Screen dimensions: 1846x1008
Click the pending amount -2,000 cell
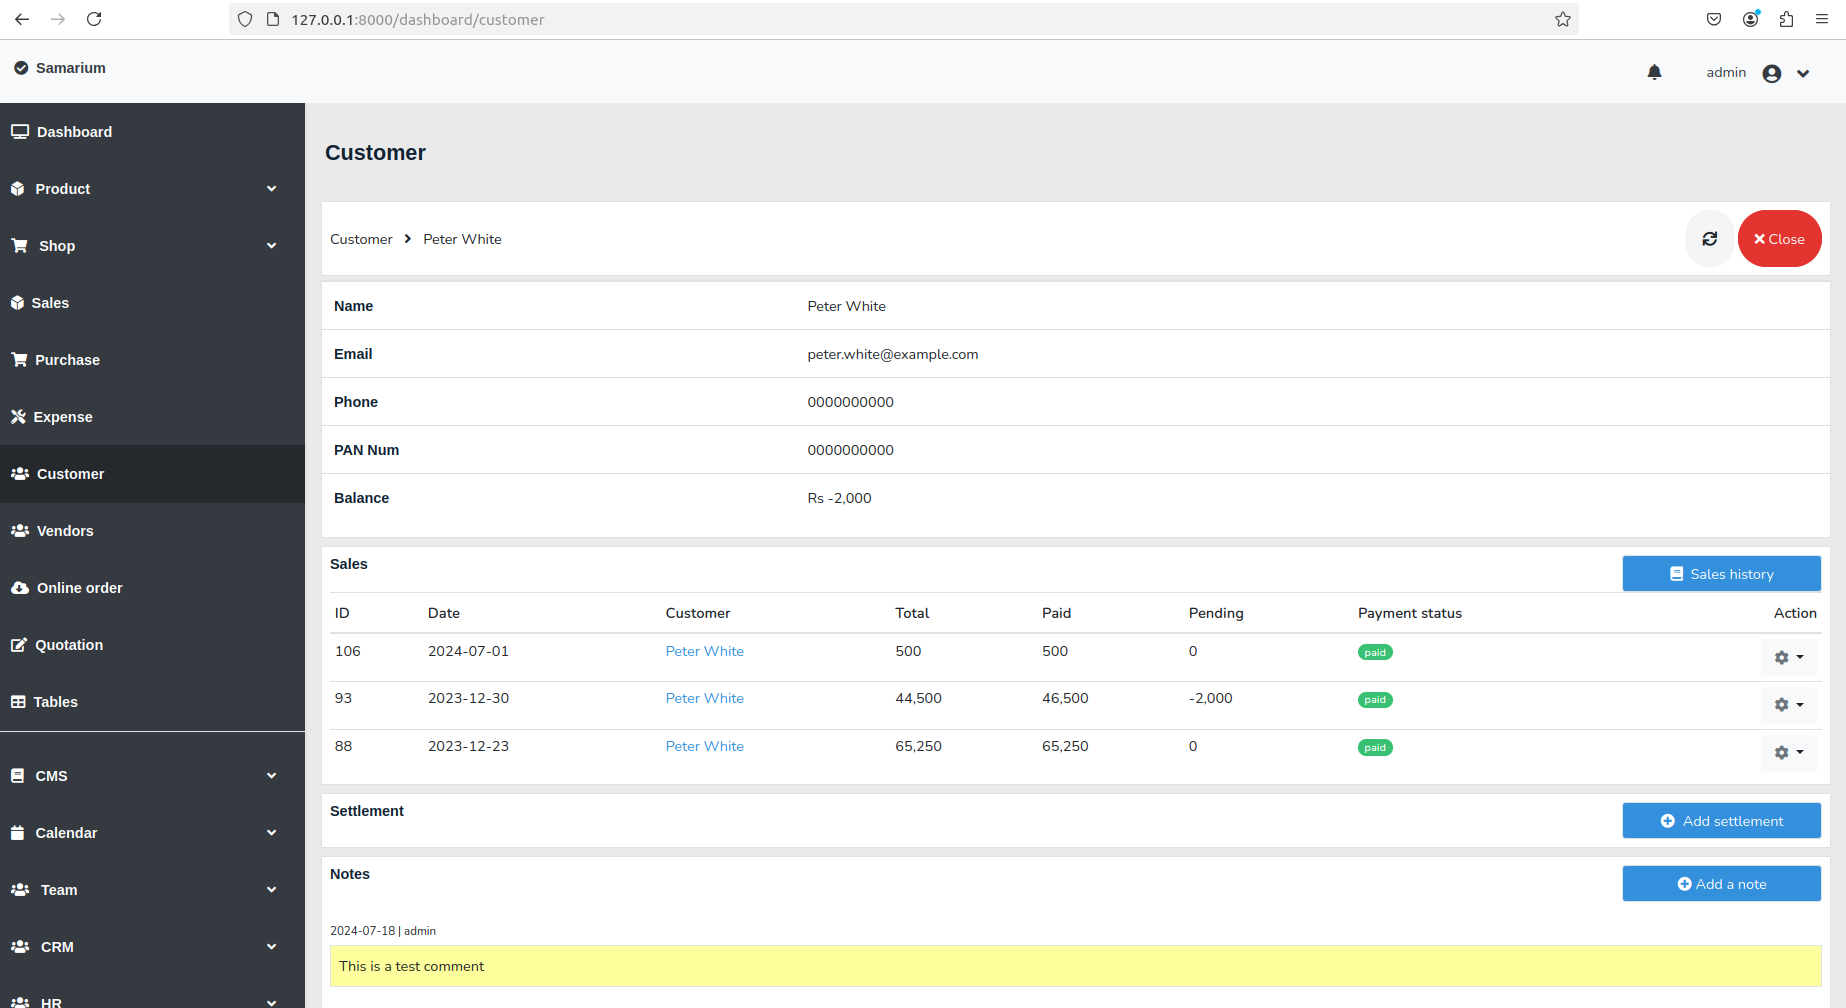(1211, 698)
